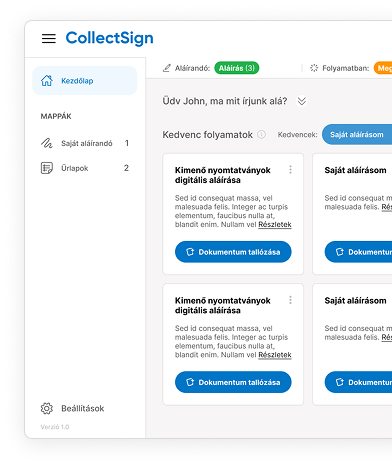Click the Kedvenc folyamatok info icon

pos(262,135)
